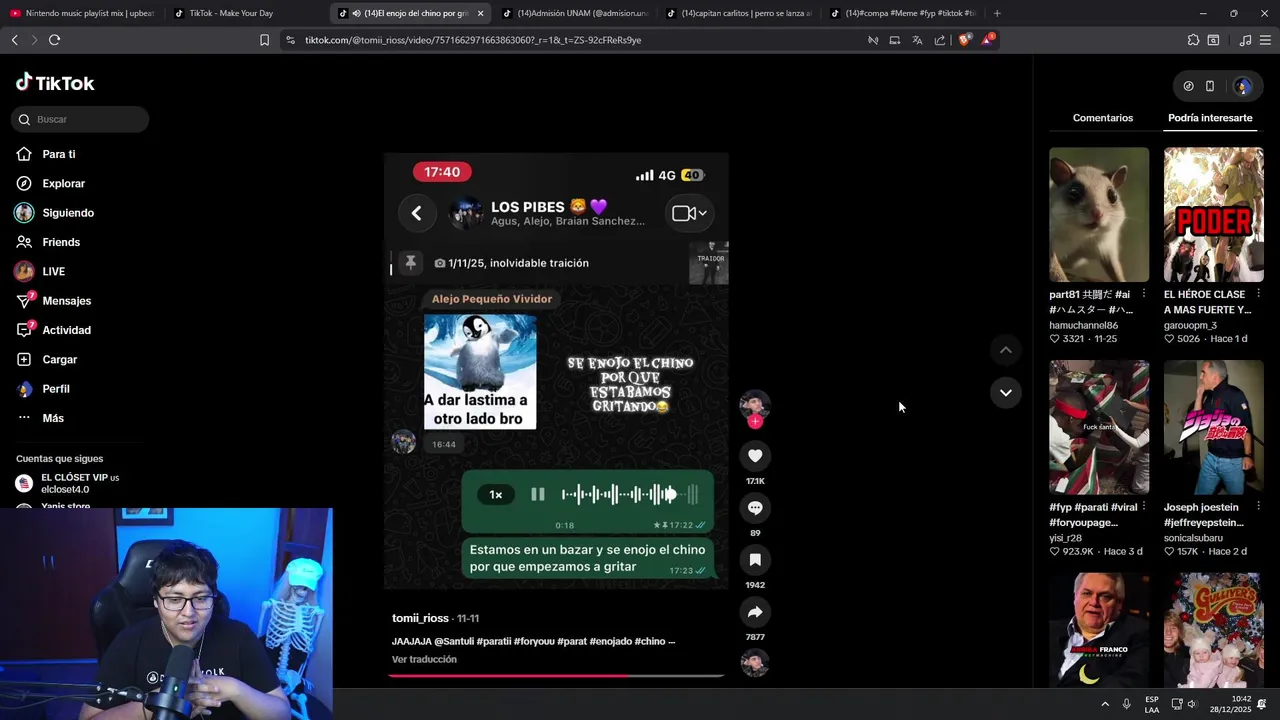1280x720 pixels.
Task: Click the tomii_rioss username link
Action: pyautogui.click(x=421, y=618)
